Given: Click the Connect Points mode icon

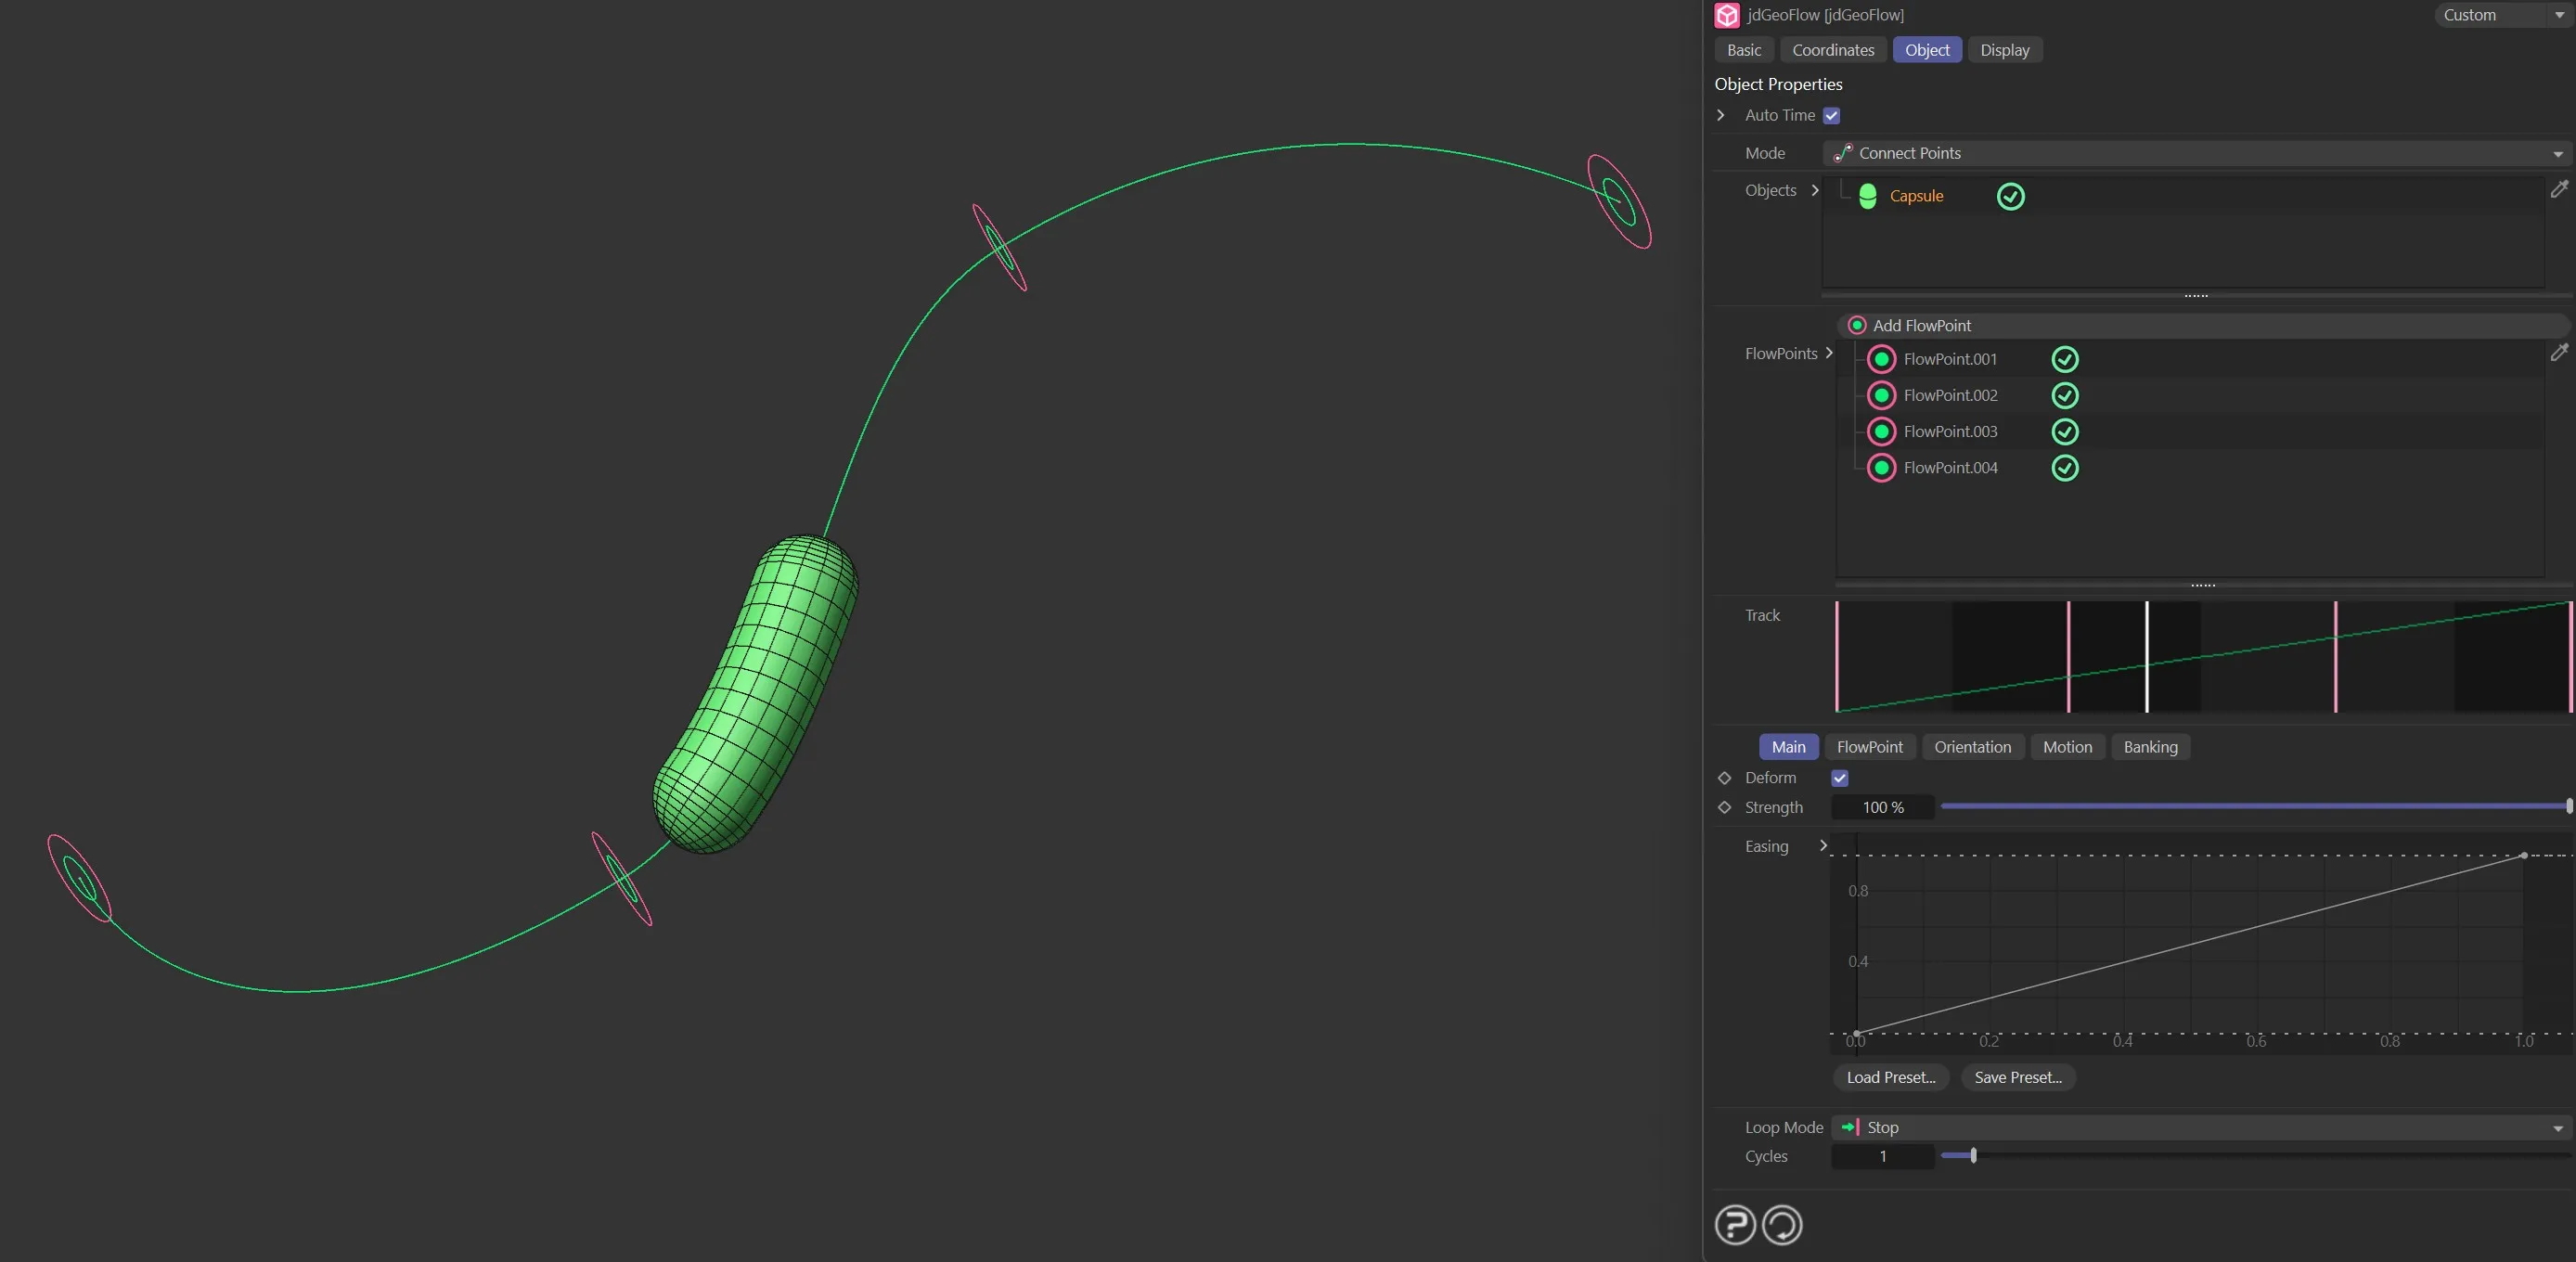Looking at the screenshot, I should [x=1845, y=153].
